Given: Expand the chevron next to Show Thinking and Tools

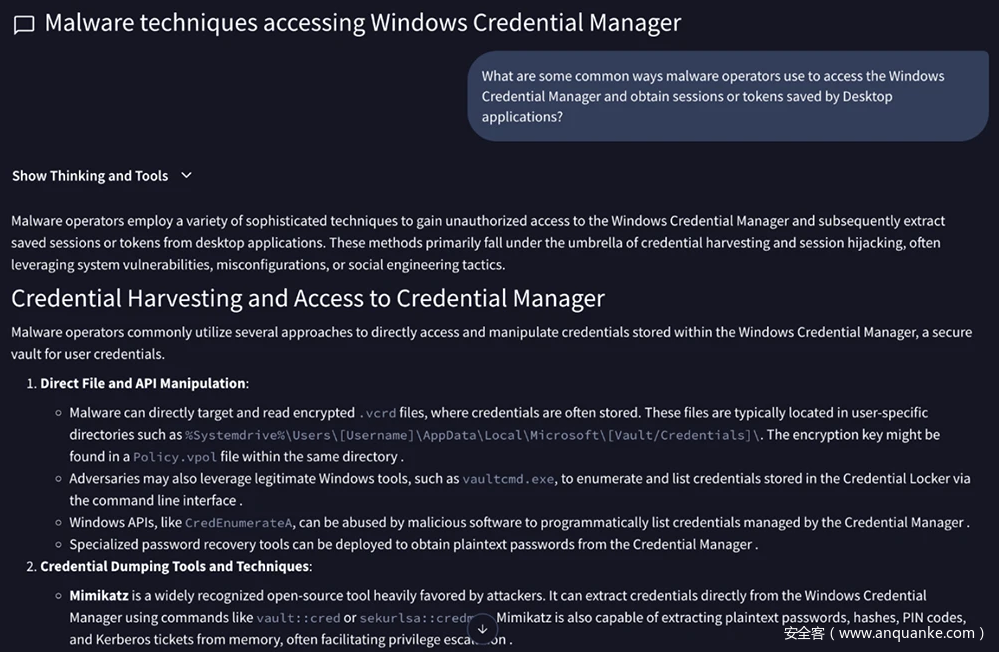Looking at the screenshot, I should [x=186, y=176].
